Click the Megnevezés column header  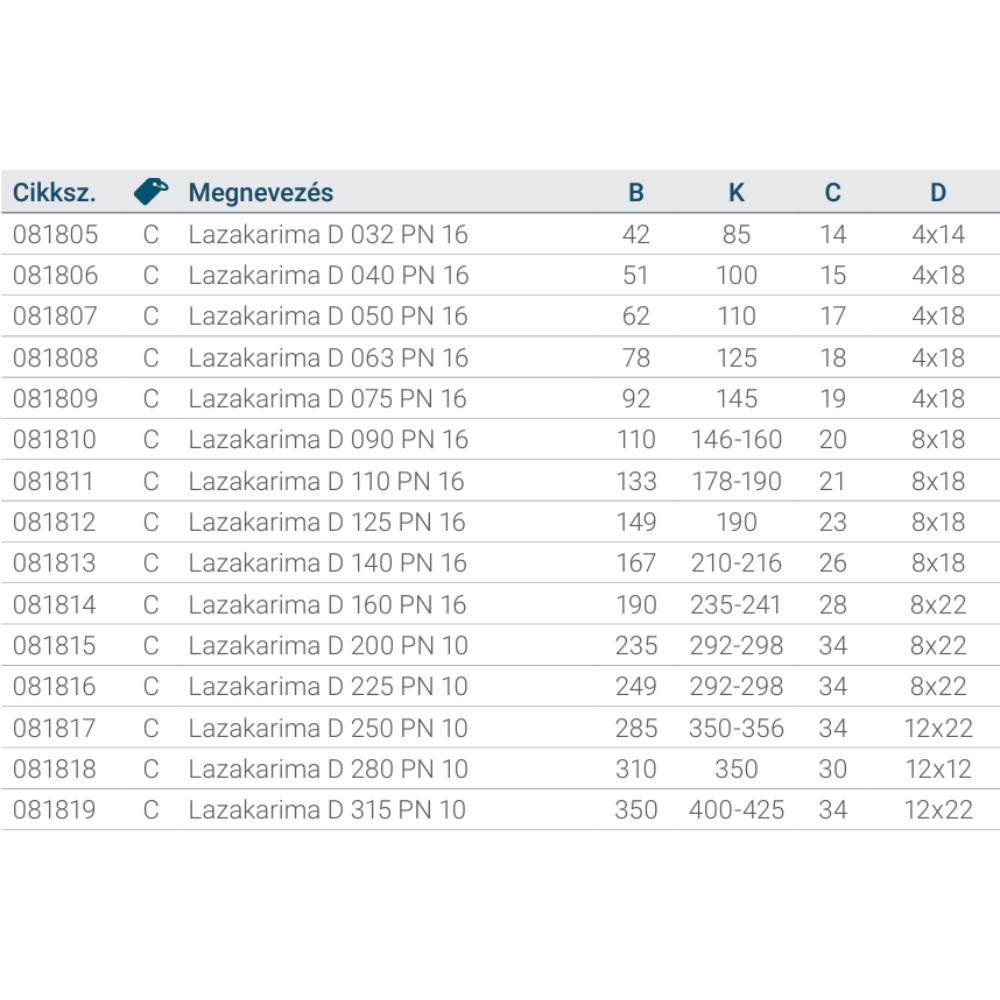click(261, 193)
